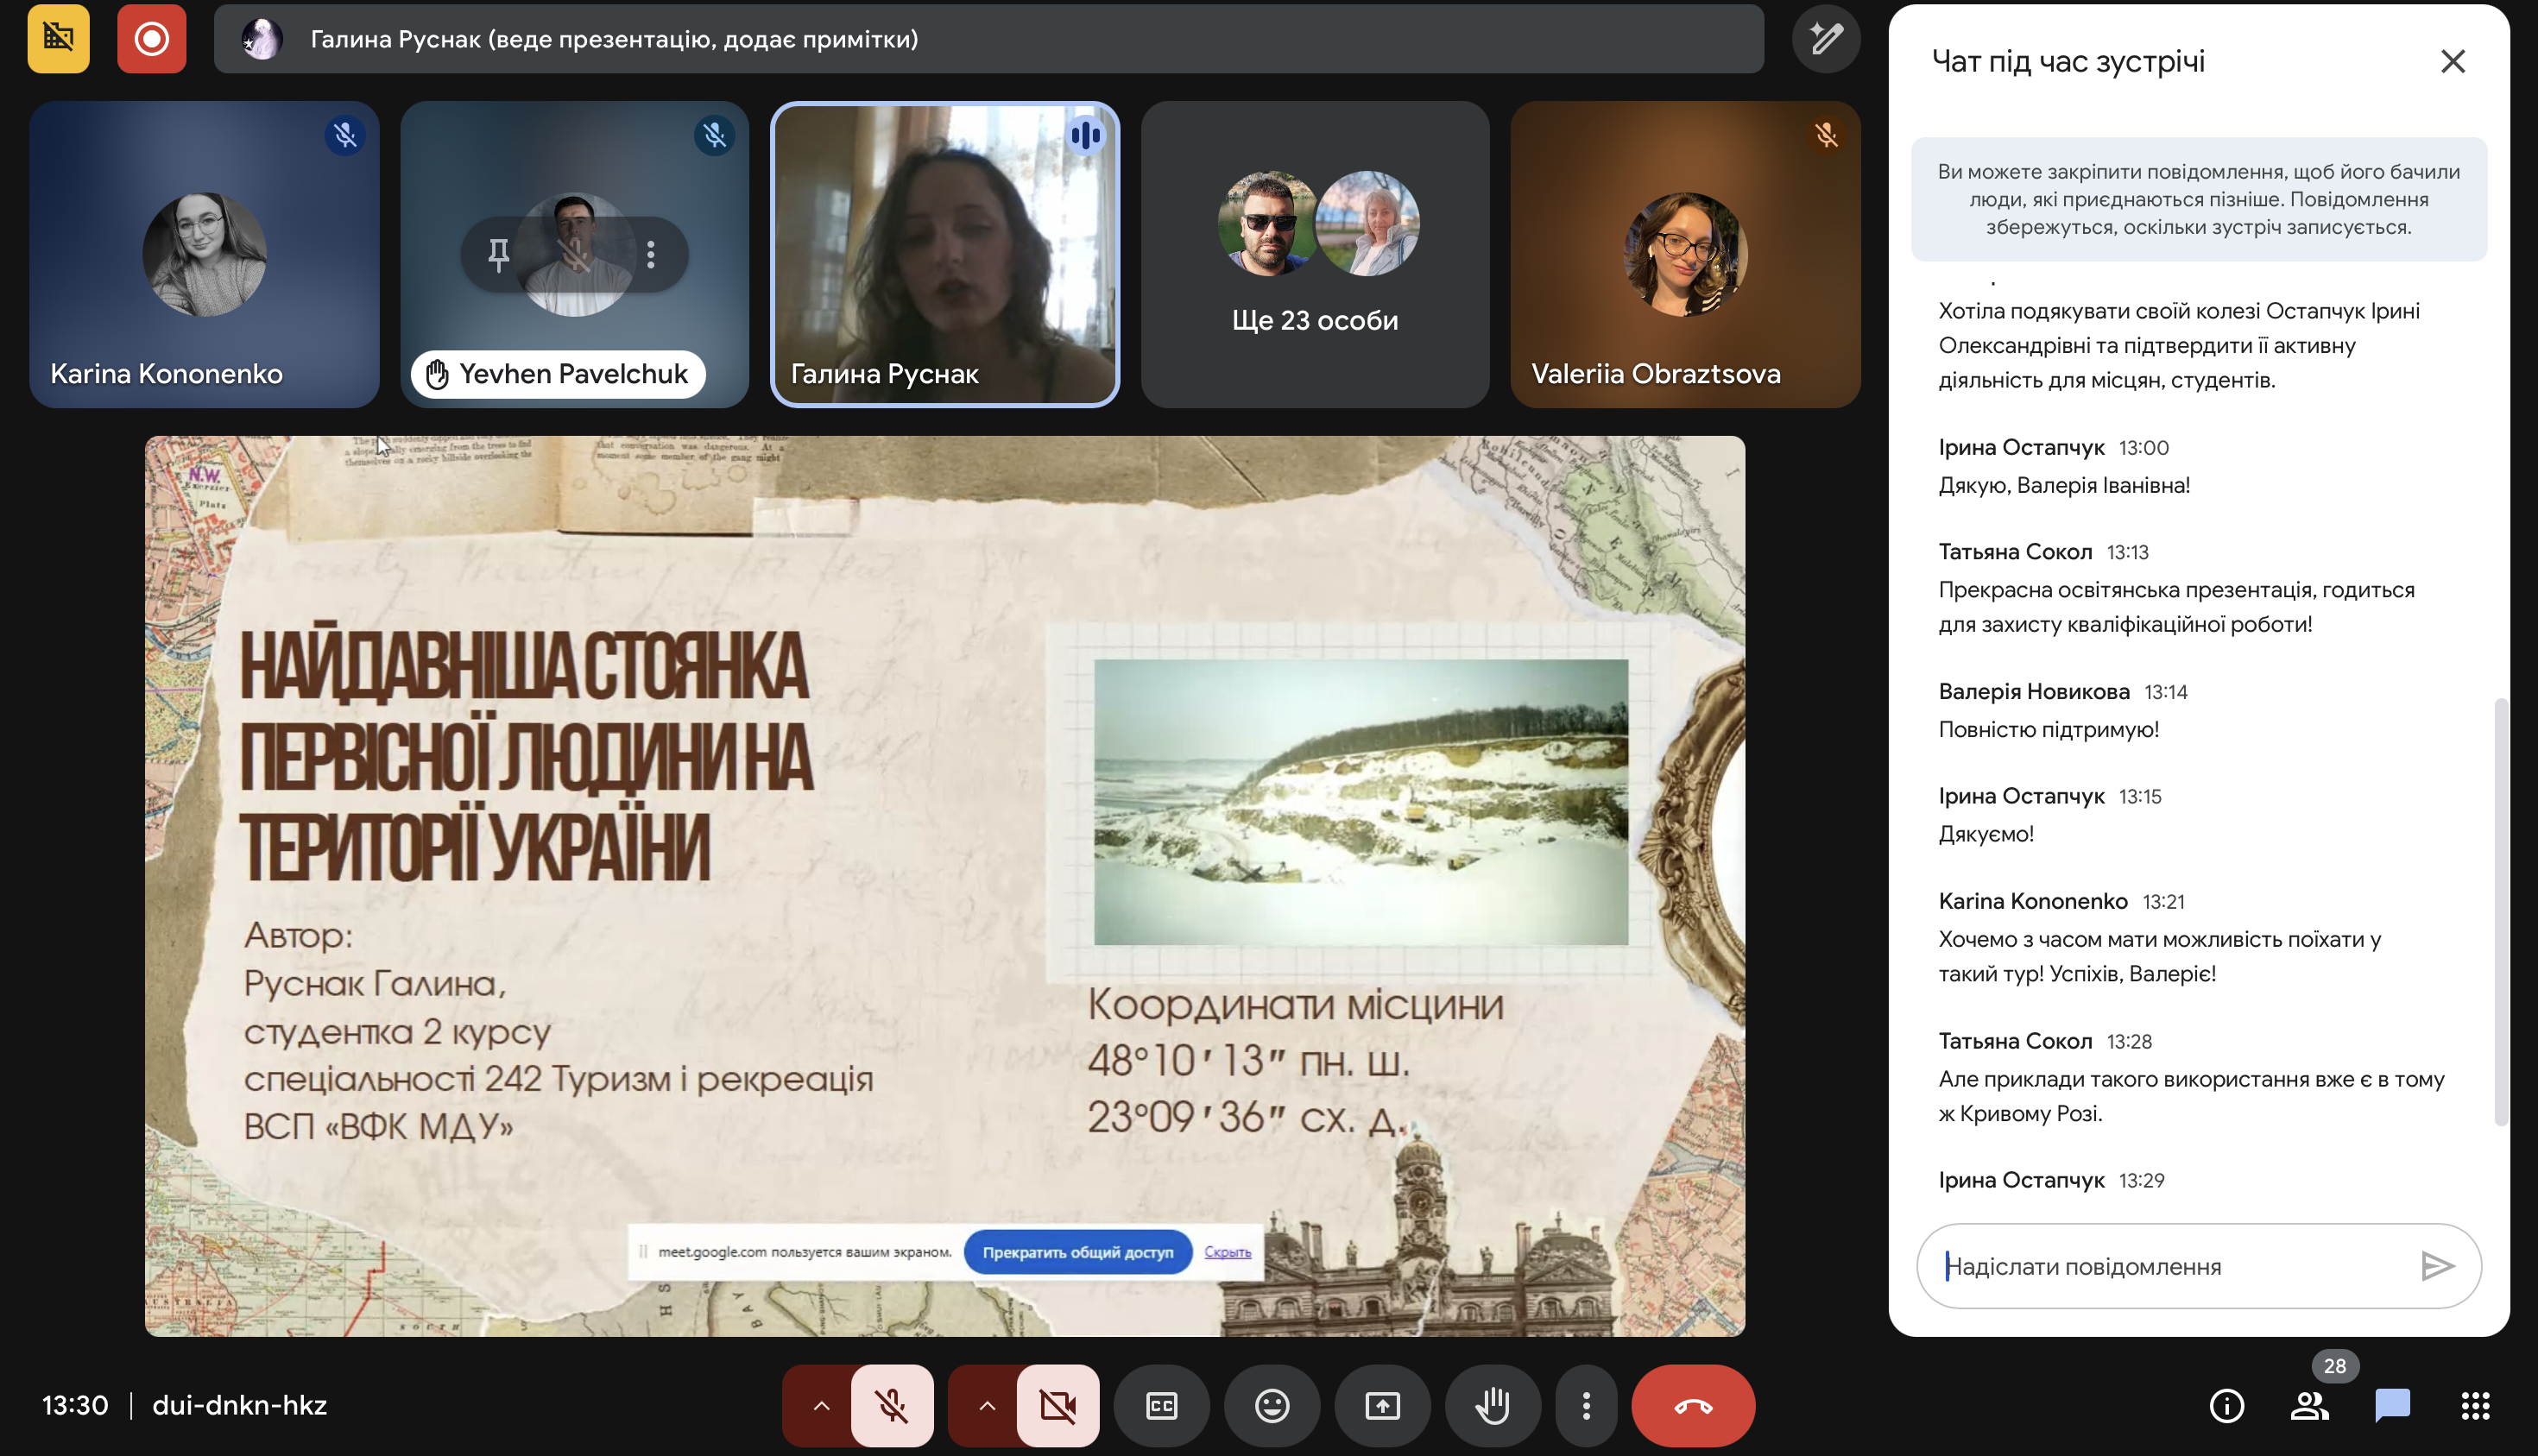
Task: Toggle the chat panel icon
Action: 2391,1406
